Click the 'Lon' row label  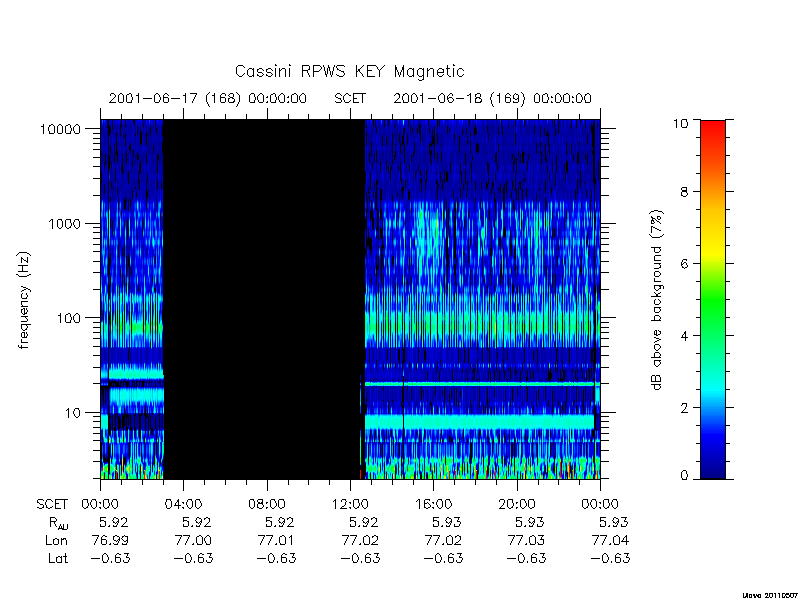pos(56,540)
